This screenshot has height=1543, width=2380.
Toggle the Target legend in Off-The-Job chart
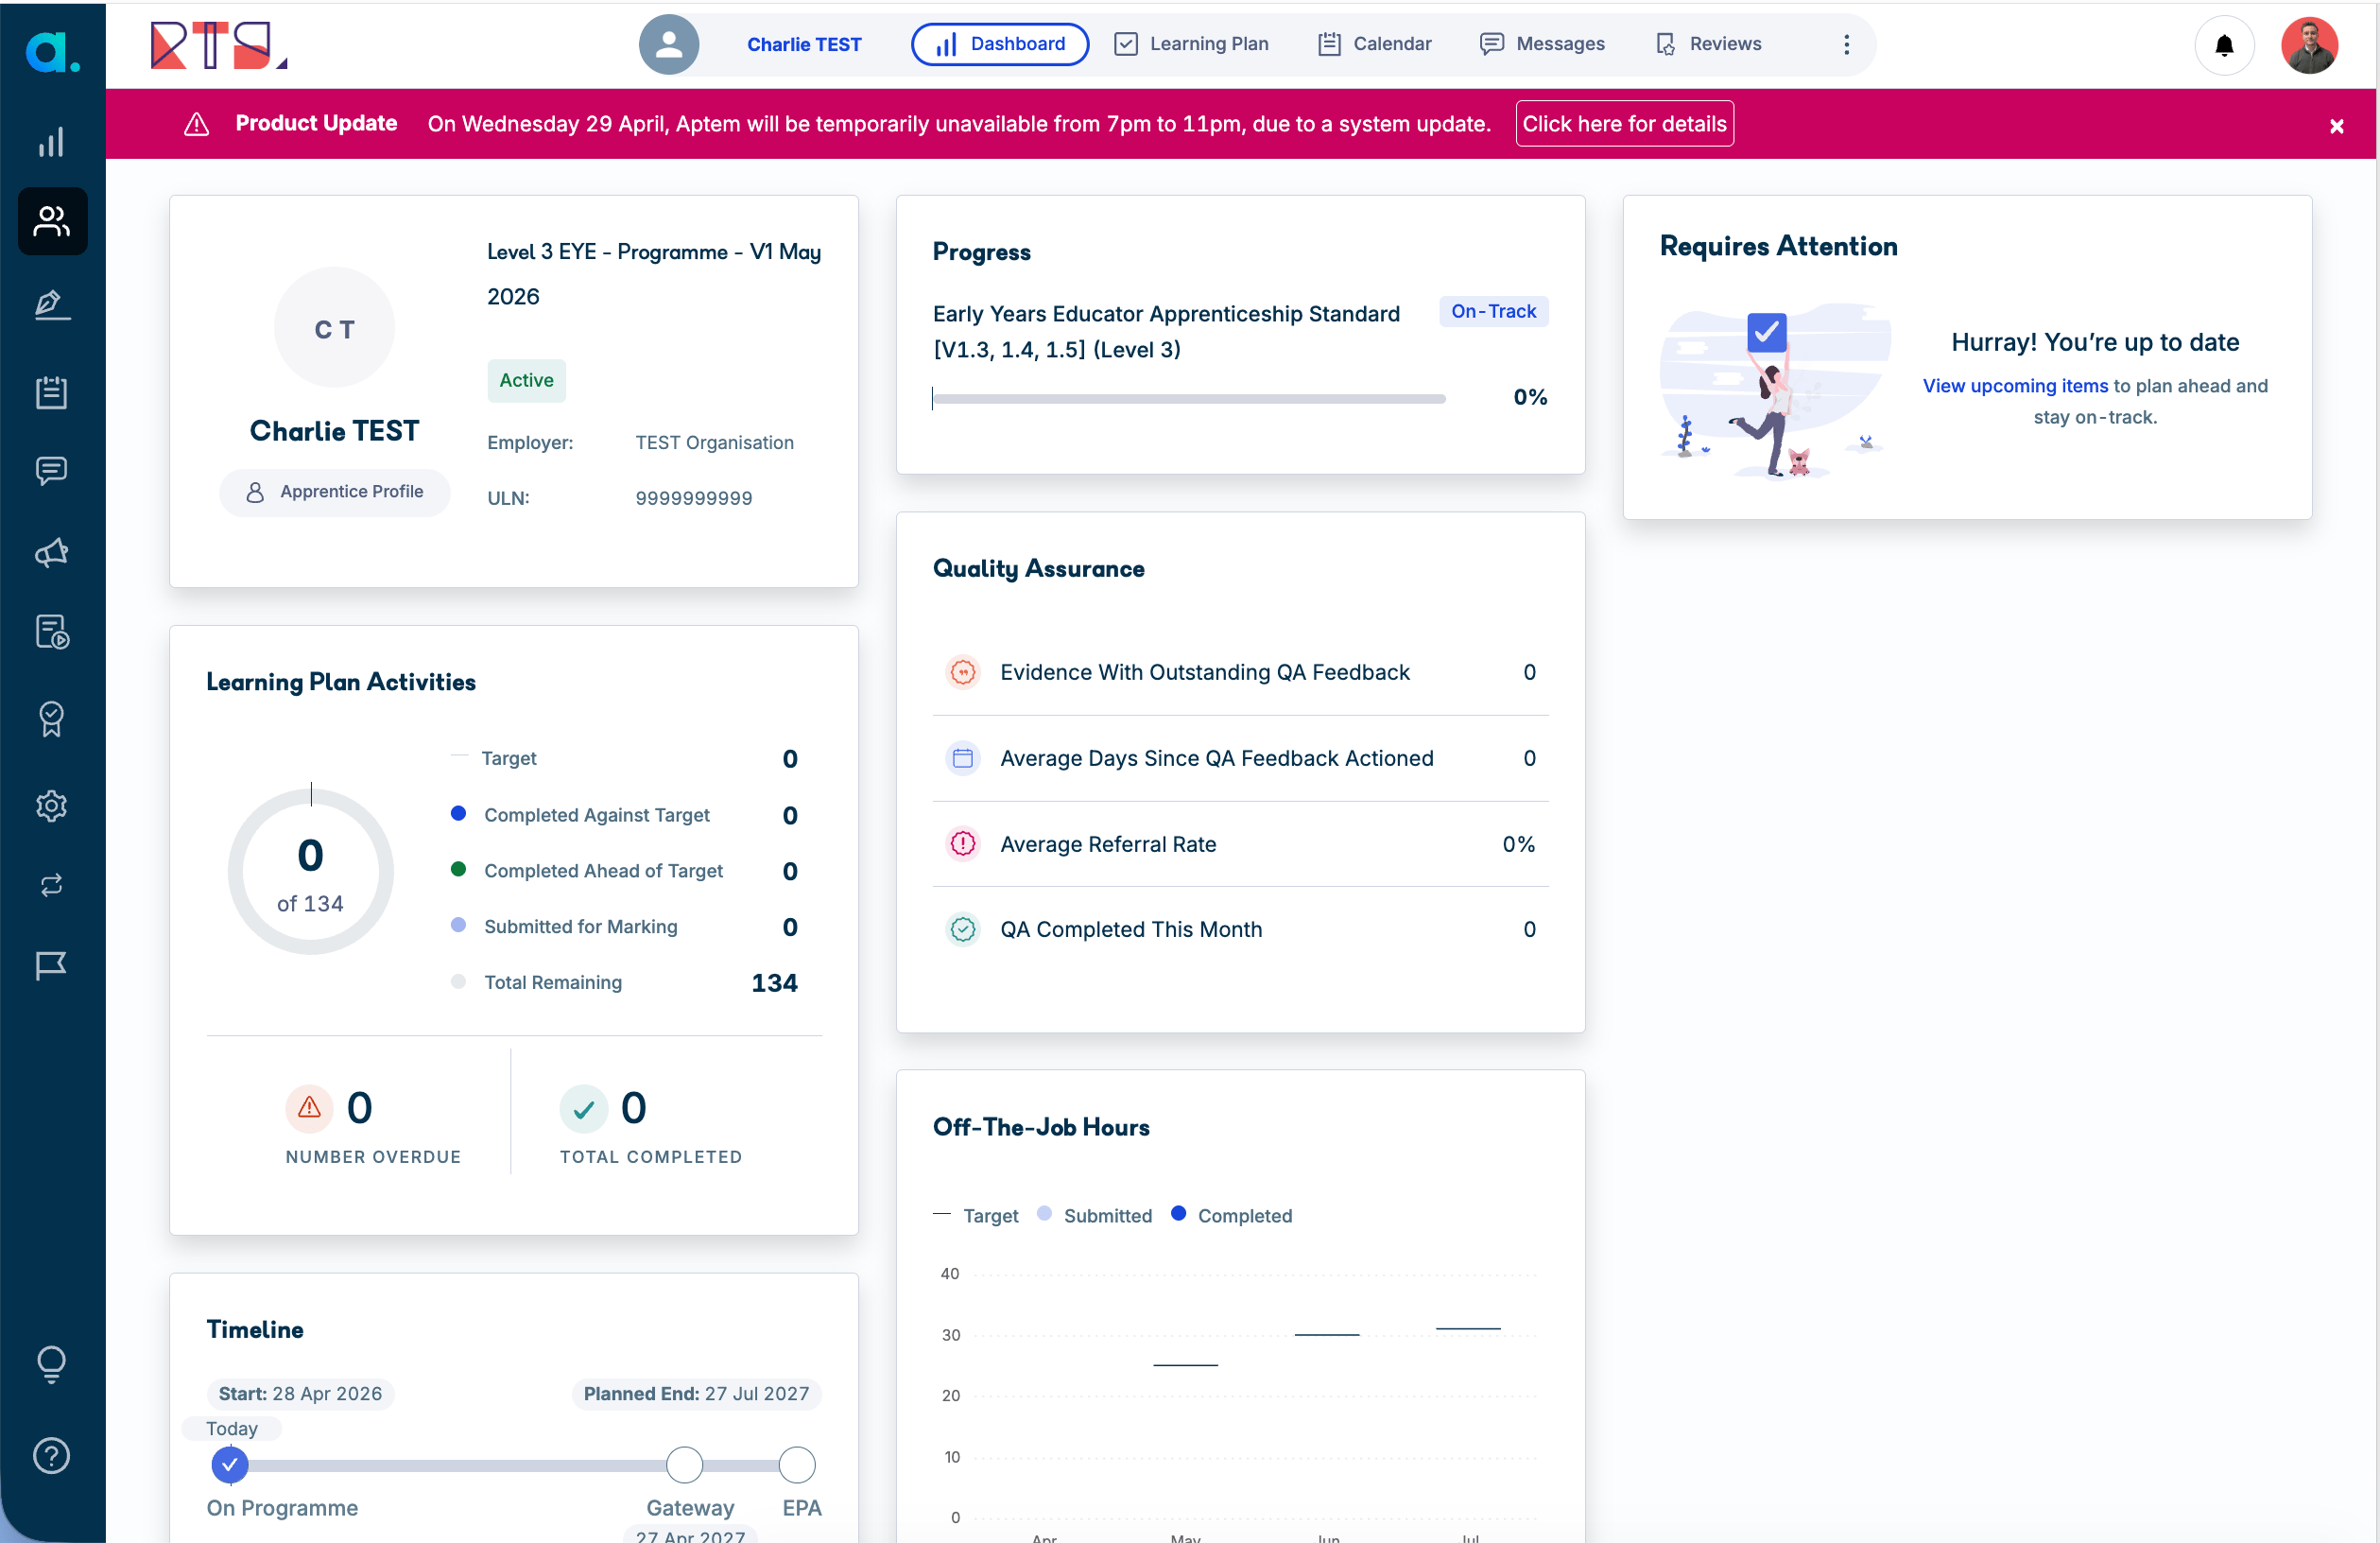[976, 1215]
